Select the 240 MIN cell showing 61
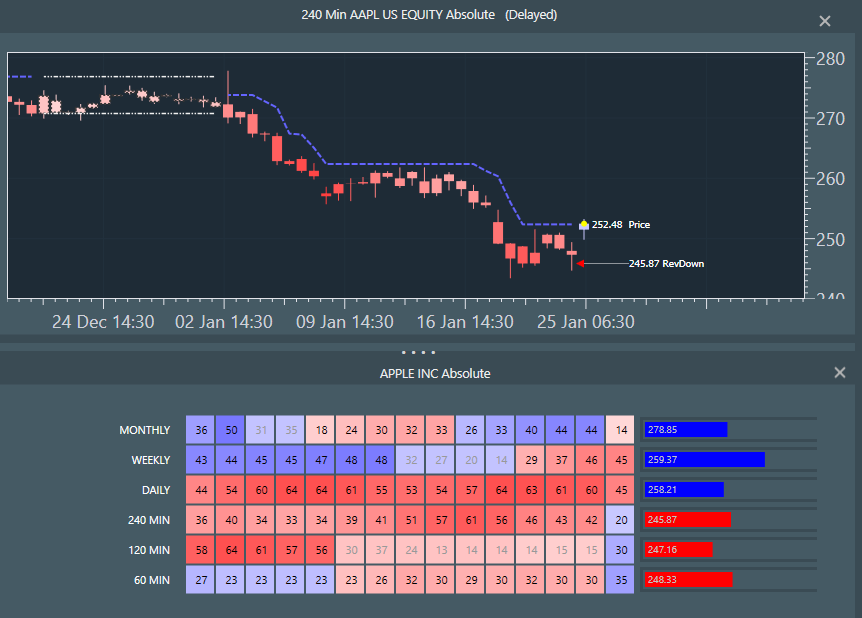 pos(471,520)
